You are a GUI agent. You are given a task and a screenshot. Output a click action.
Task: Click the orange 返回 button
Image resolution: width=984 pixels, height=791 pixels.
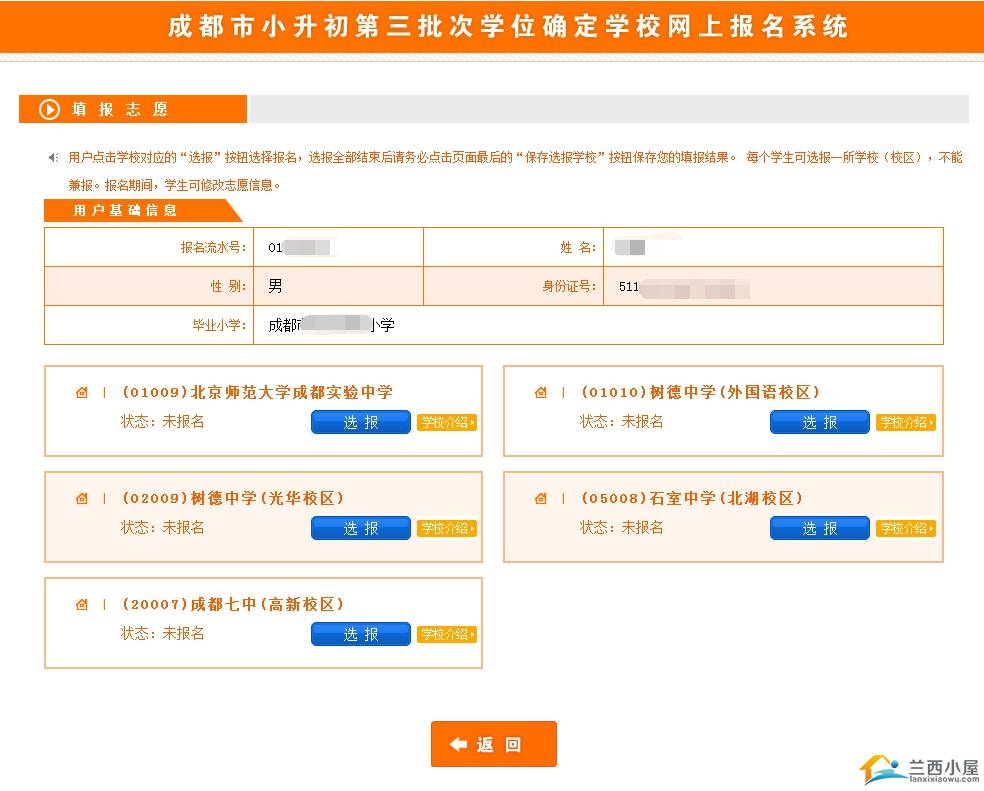493,744
